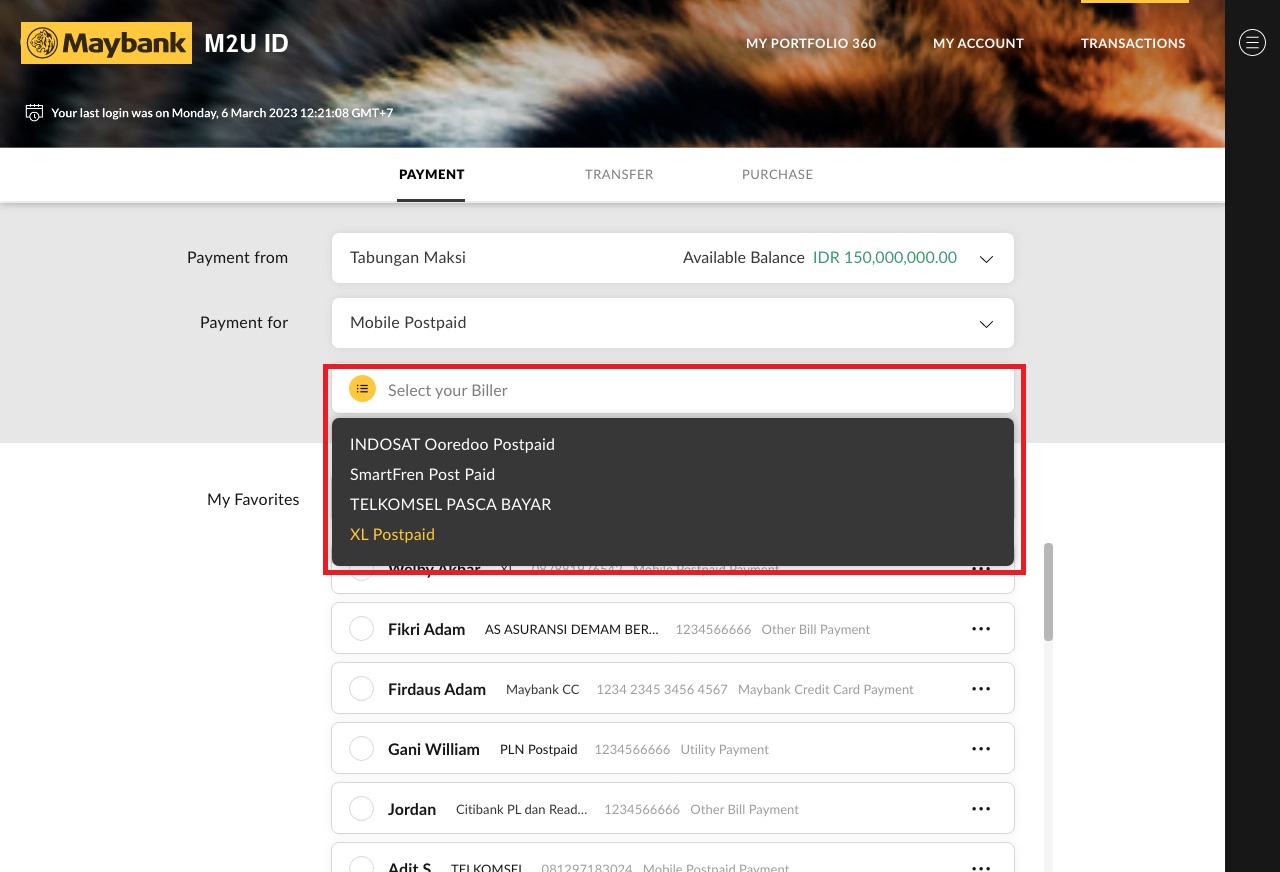Open more options for Gani William
The width and height of the screenshot is (1280, 872).
tap(980, 749)
